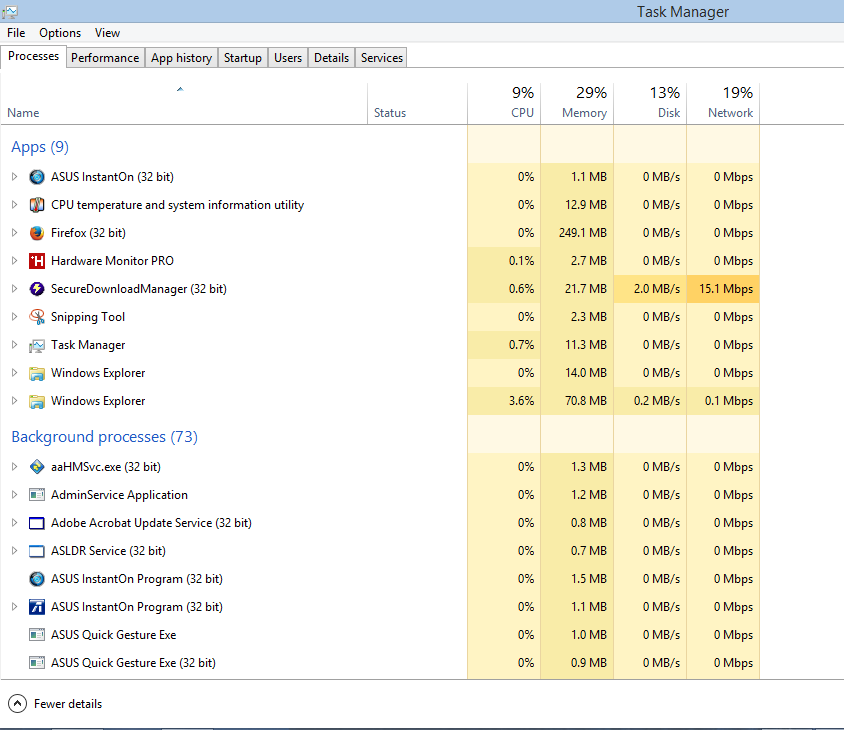Screen dimensions: 844x730
Task: Expand the Hardware Monitor PRO row
Action: tap(15, 261)
